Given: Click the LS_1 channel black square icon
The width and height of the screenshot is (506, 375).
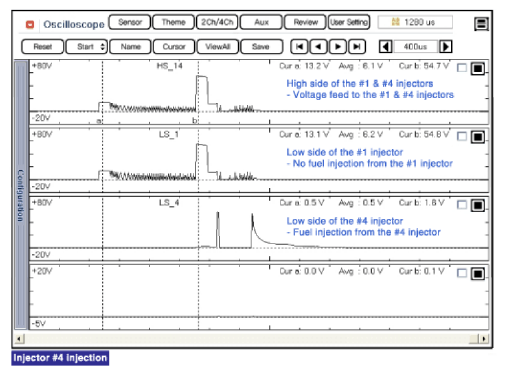Looking at the screenshot, I should point(478,137).
